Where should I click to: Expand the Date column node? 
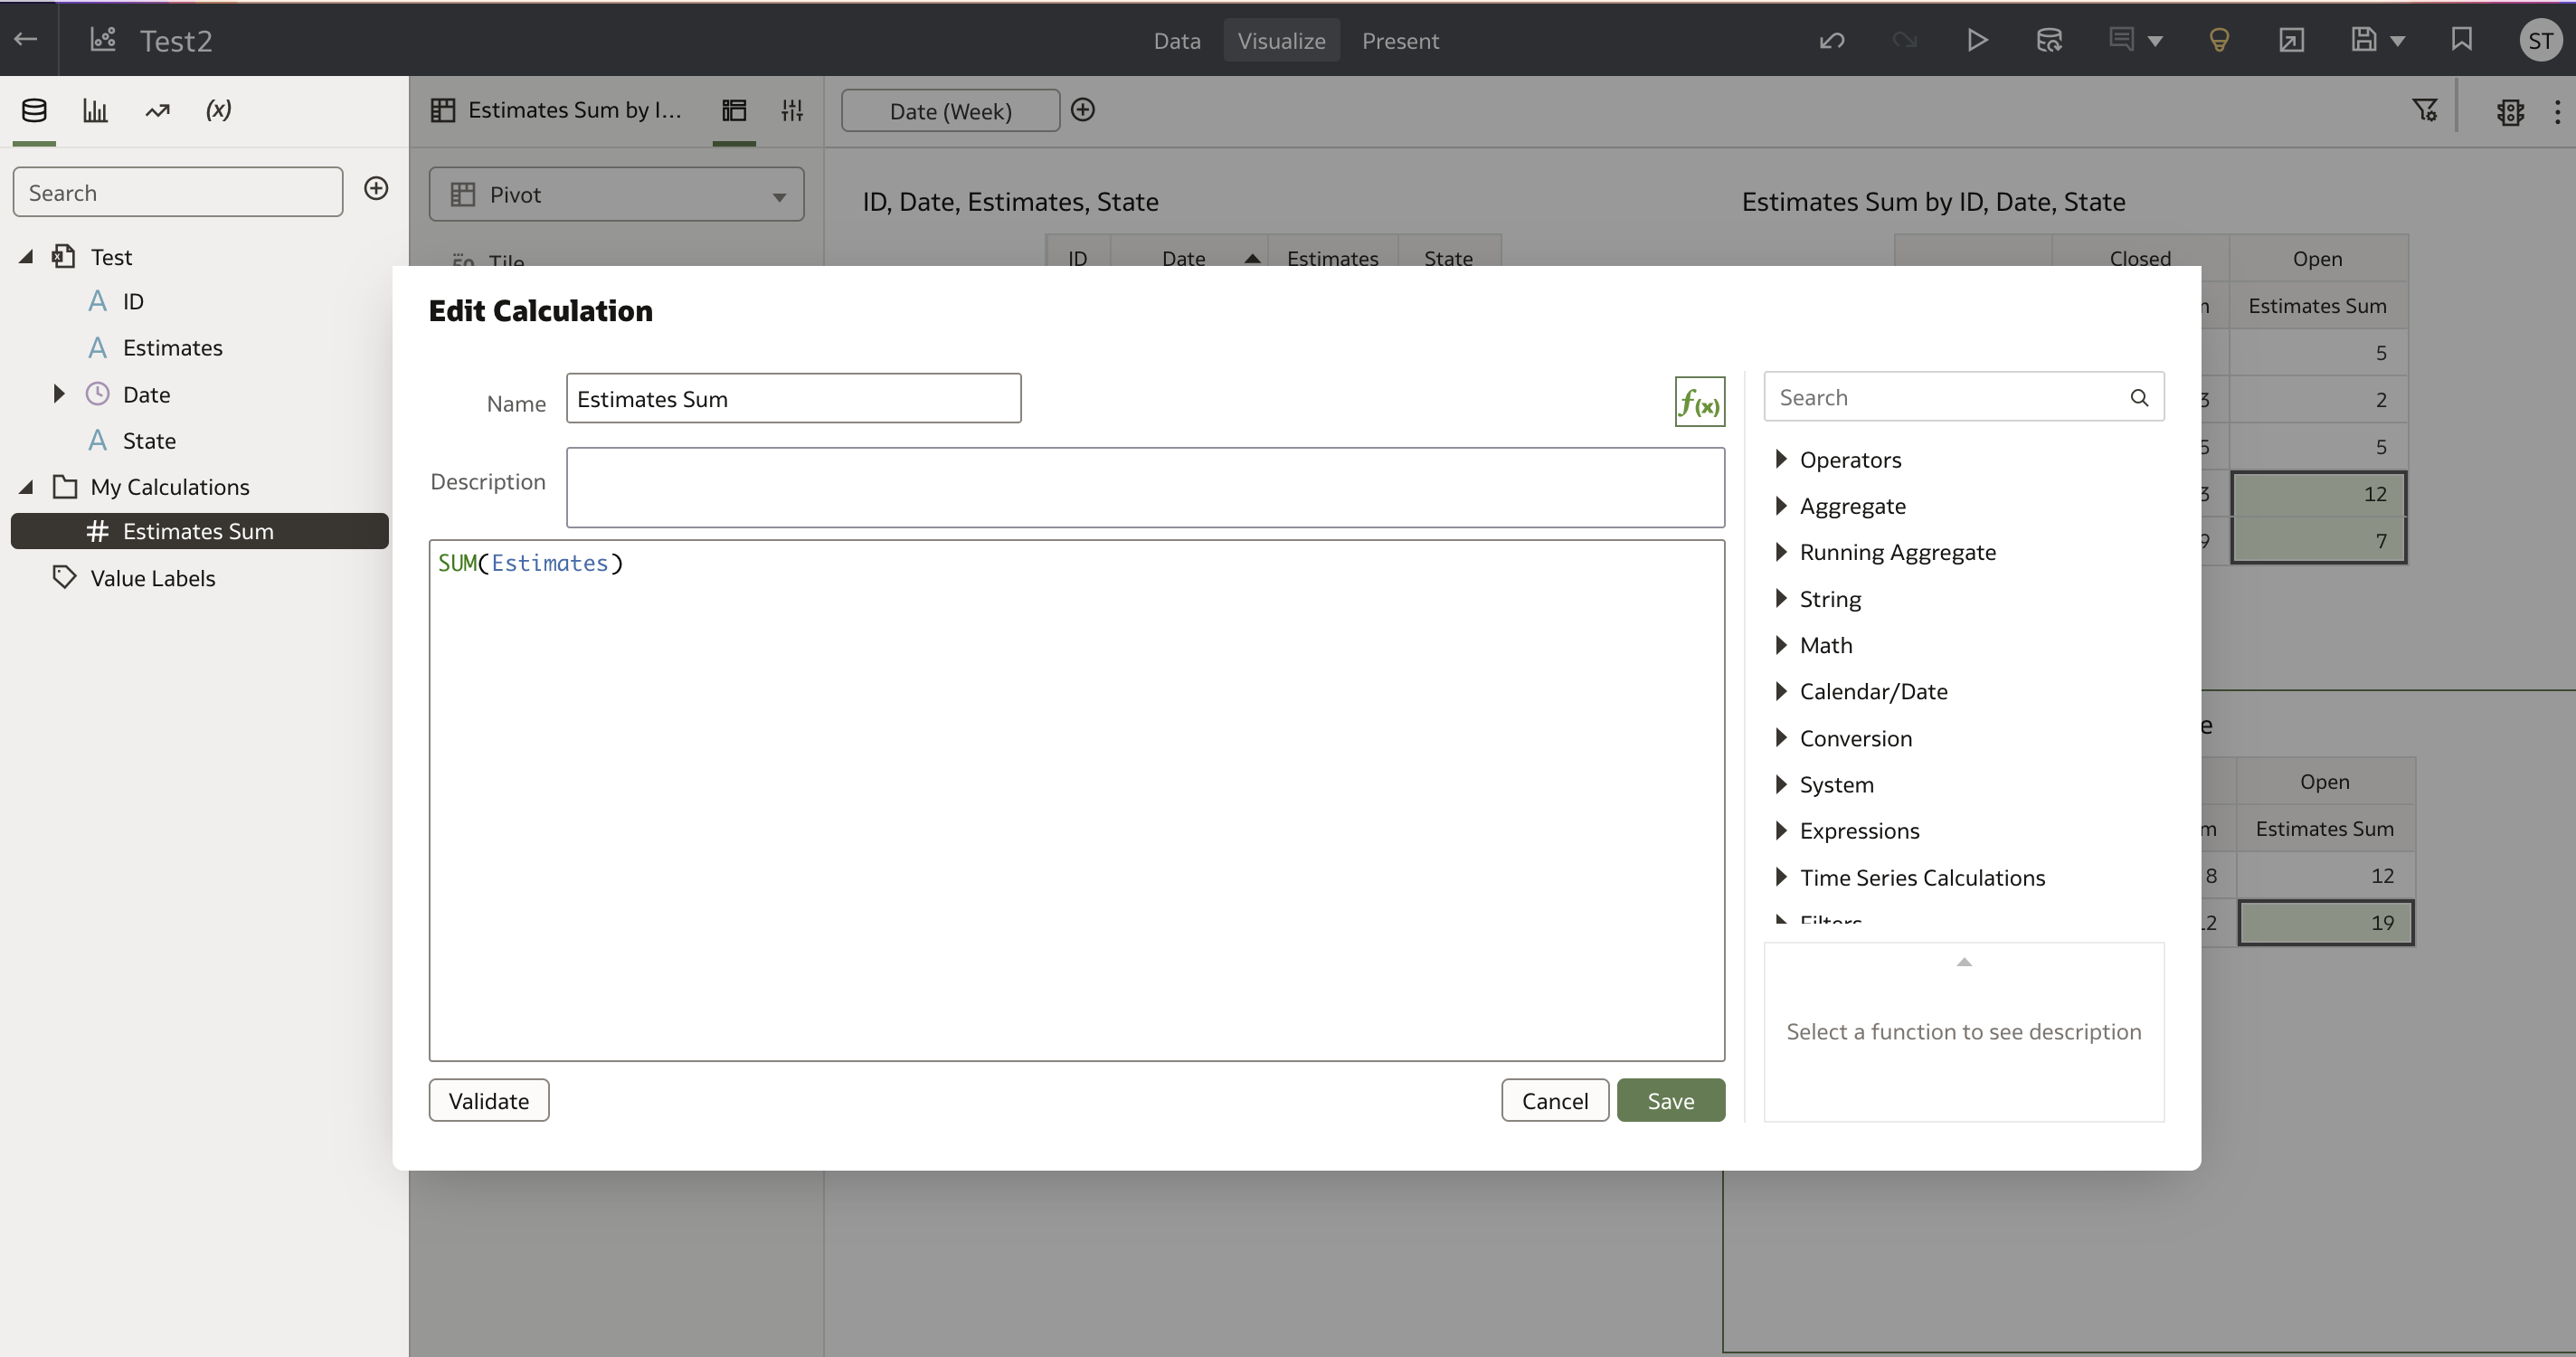pos(59,394)
